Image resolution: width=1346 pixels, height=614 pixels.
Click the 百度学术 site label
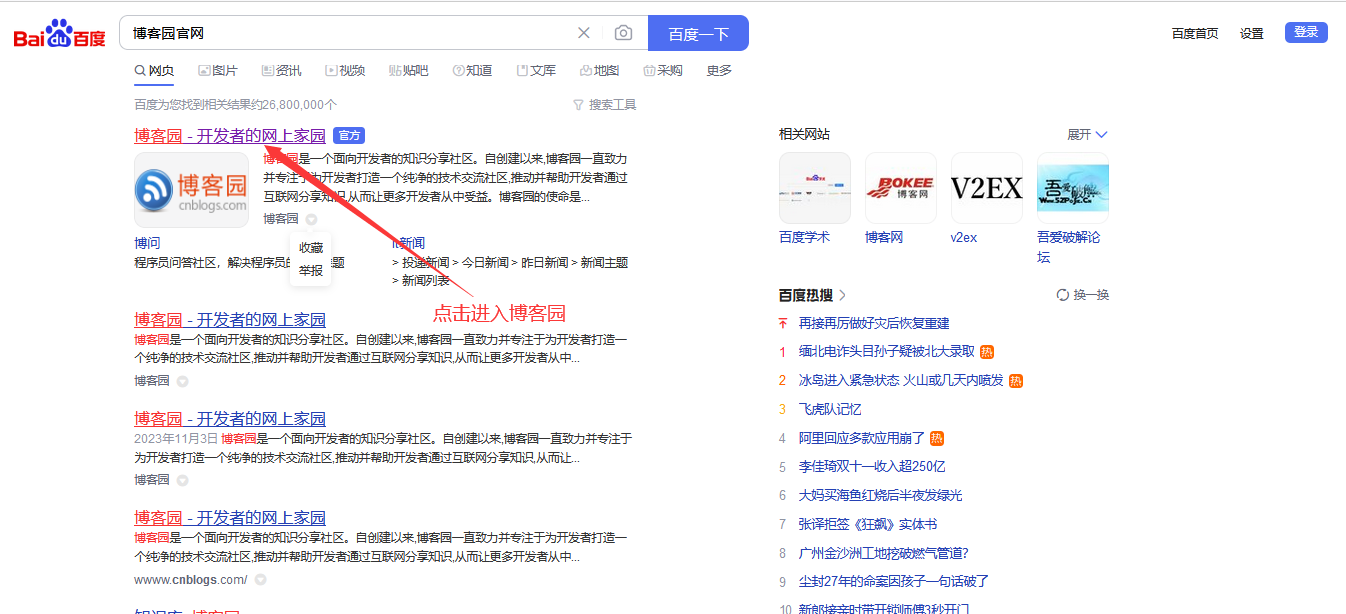pos(804,237)
